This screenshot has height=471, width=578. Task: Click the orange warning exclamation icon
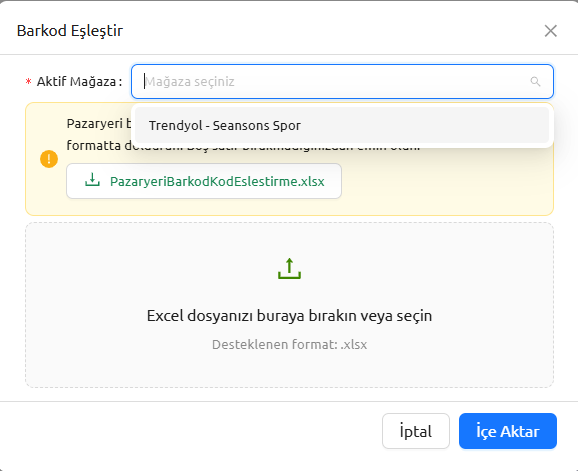click(49, 159)
